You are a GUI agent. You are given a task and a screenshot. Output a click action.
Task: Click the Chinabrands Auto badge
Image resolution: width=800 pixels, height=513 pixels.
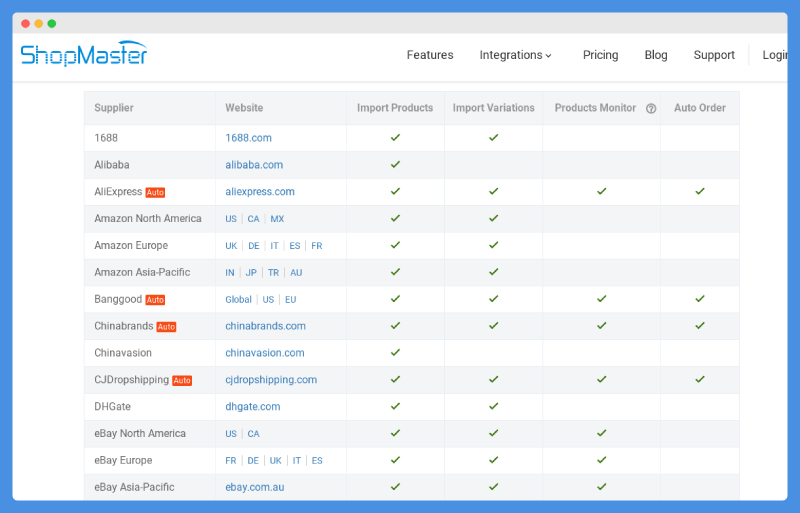click(x=166, y=327)
